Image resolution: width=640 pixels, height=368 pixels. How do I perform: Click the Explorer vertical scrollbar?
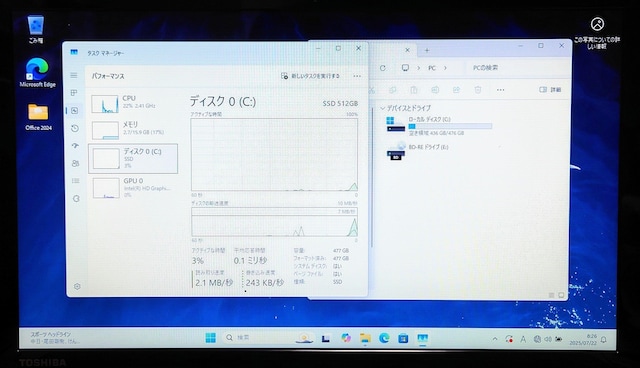[x=372, y=177]
